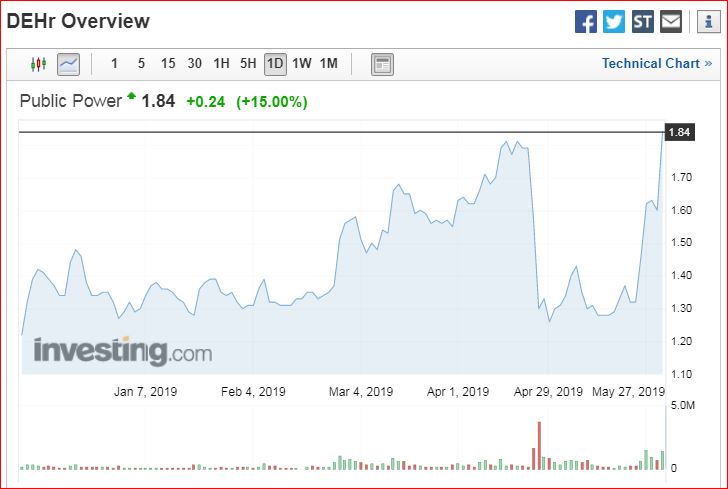Viewport: 728px width, 489px height.
Task: Click the 1.70 price axis label
Action: 682,177
